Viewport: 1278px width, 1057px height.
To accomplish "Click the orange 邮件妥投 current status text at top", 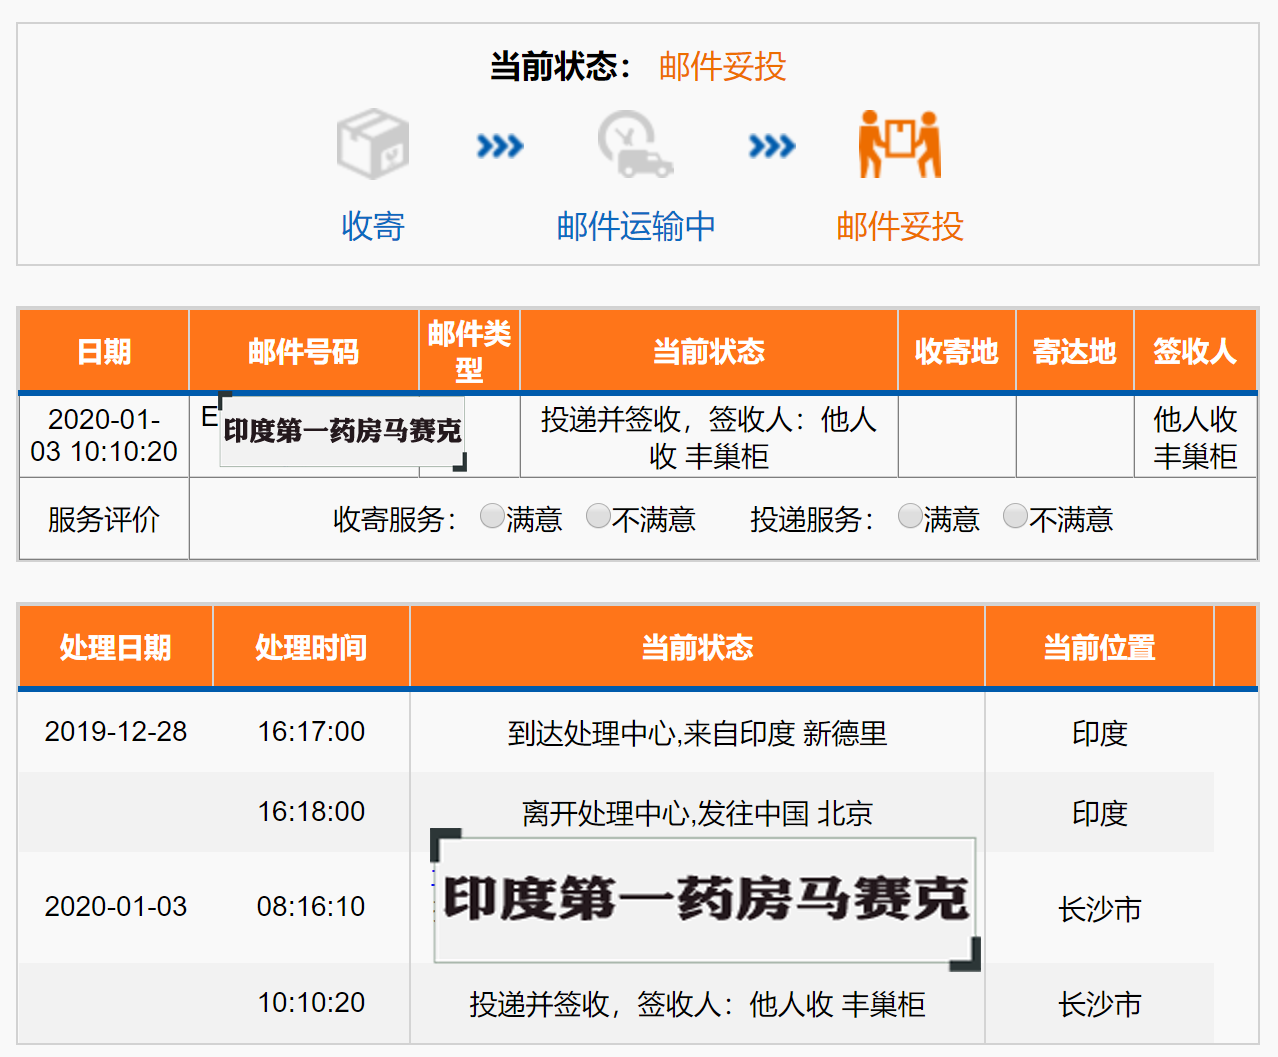I will click(722, 67).
